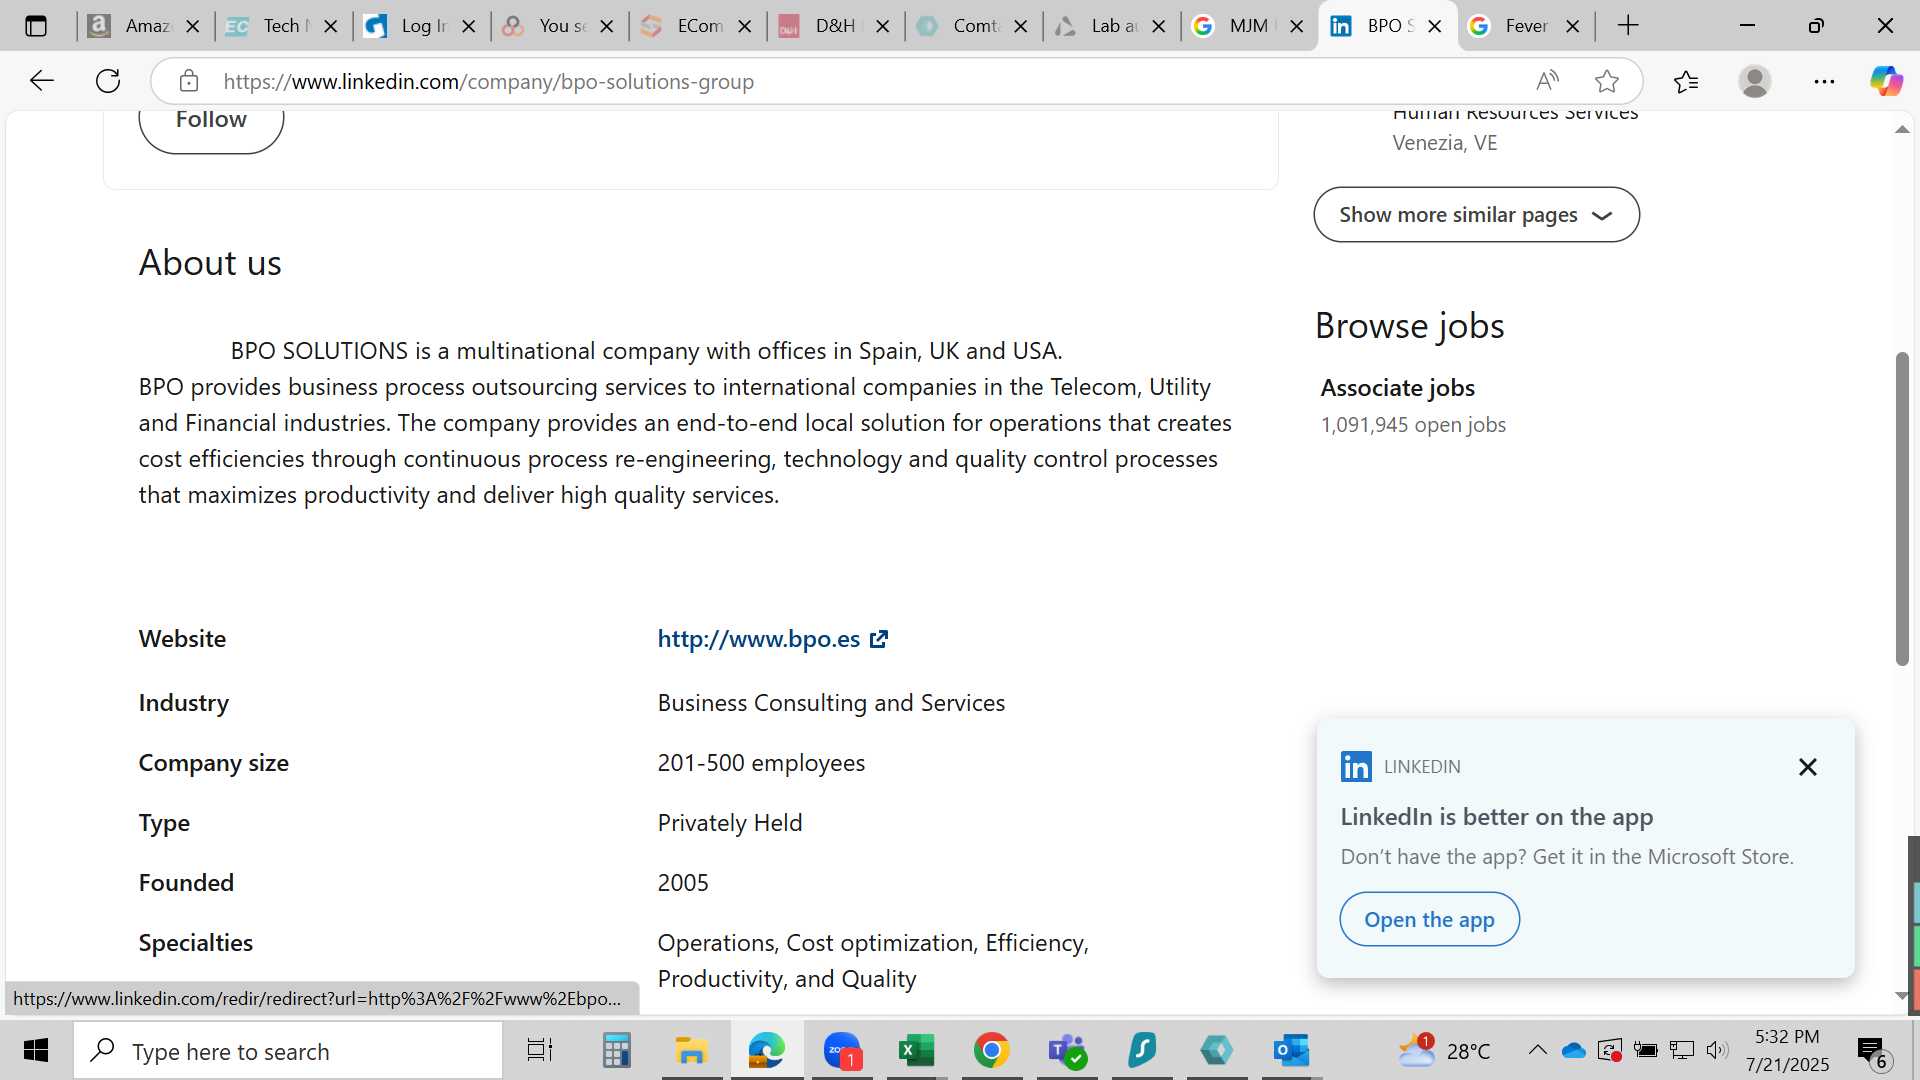Click the address bar URL

pos(489,81)
